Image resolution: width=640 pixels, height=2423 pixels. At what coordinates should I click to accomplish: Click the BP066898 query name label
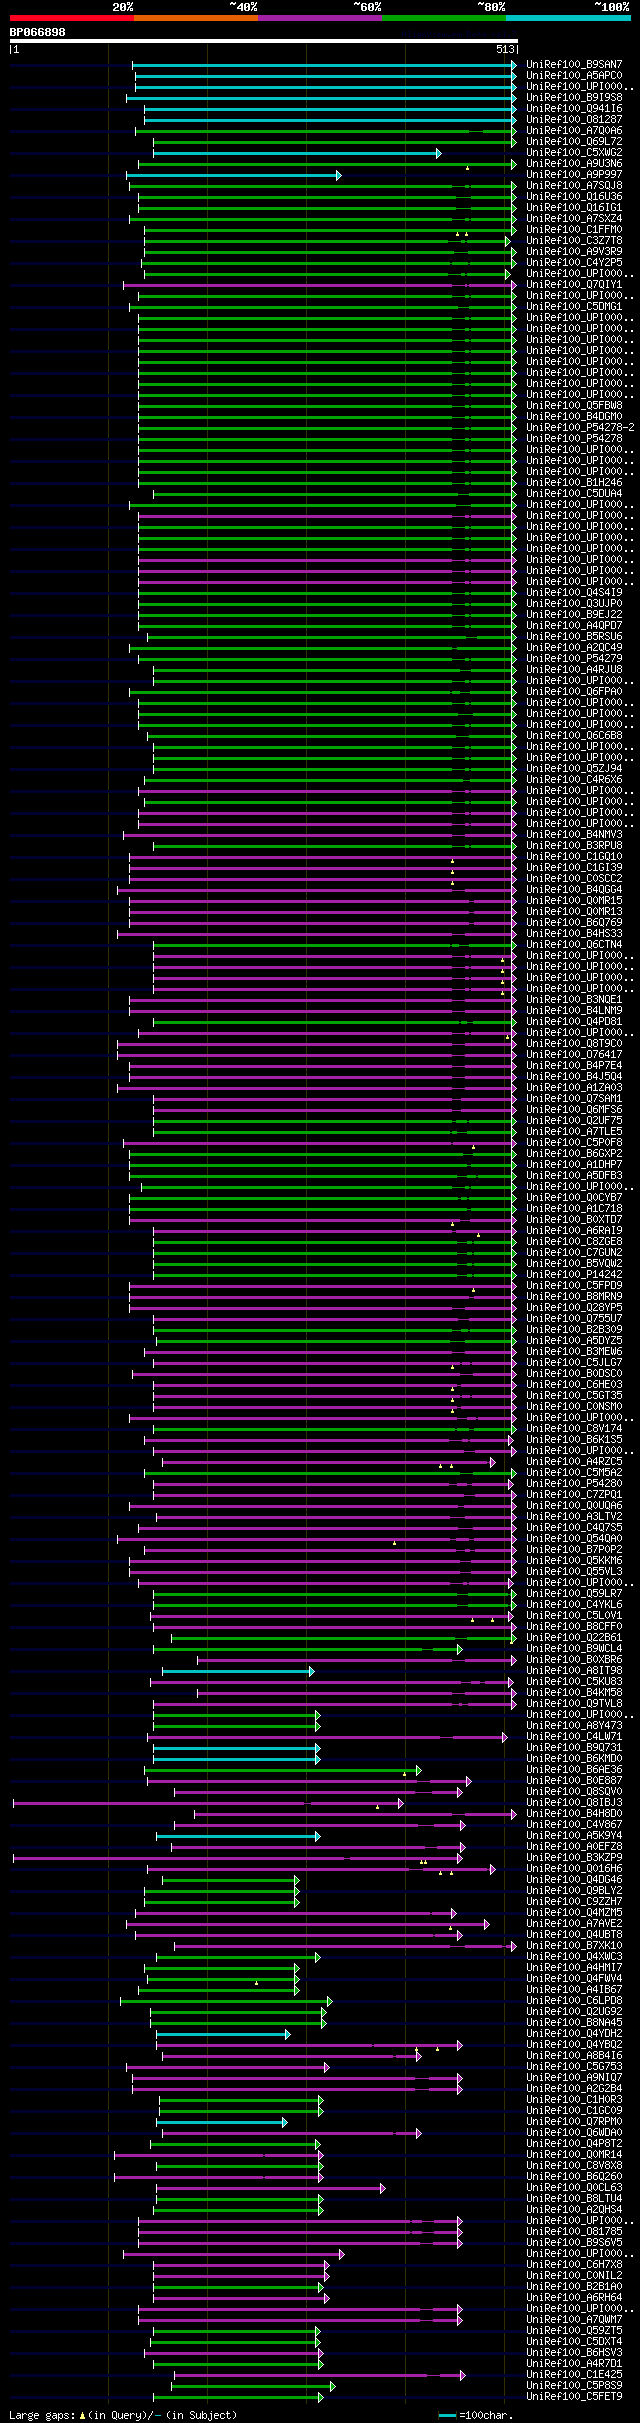pos(37,32)
